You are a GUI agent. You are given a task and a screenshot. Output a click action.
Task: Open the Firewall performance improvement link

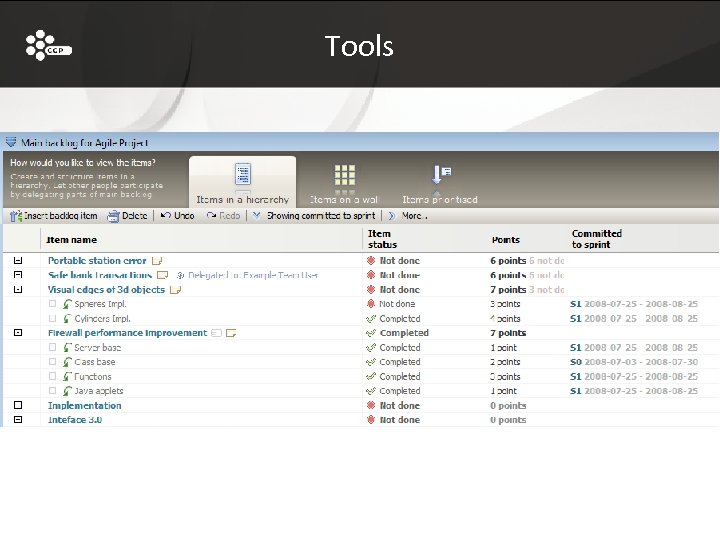click(127, 332)
